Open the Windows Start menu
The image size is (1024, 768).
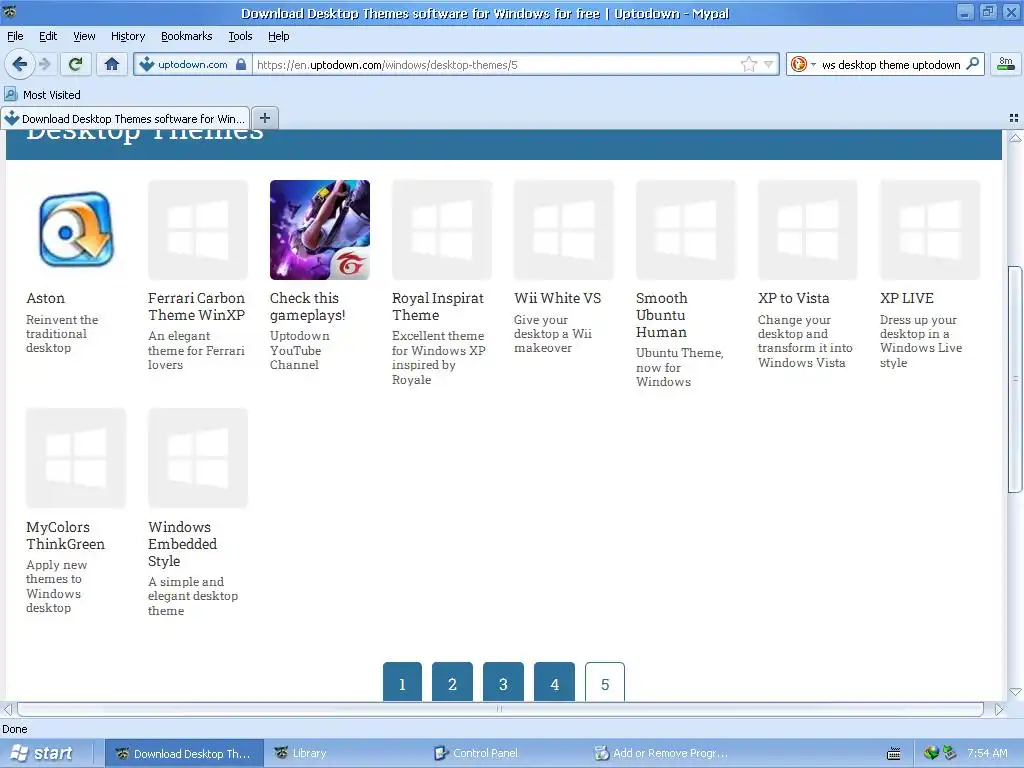coord(42,754)
